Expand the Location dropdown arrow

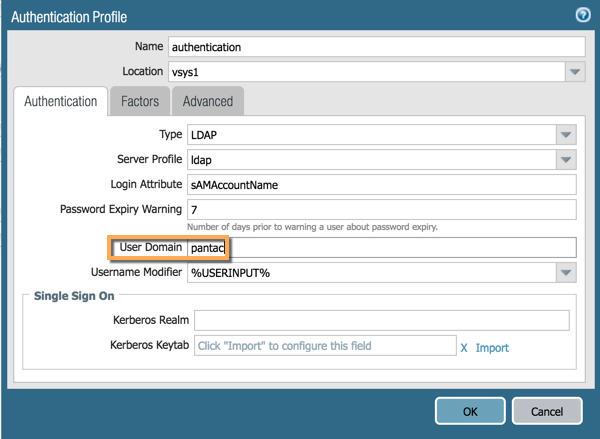click(x=574, y=72)
